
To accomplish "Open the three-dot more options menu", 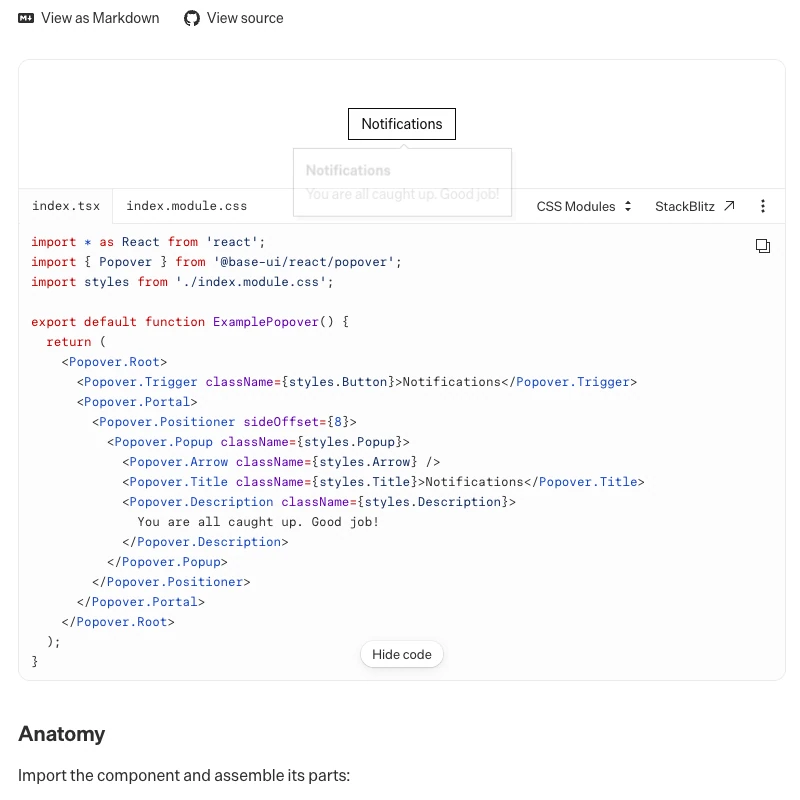I will point(763,206).
